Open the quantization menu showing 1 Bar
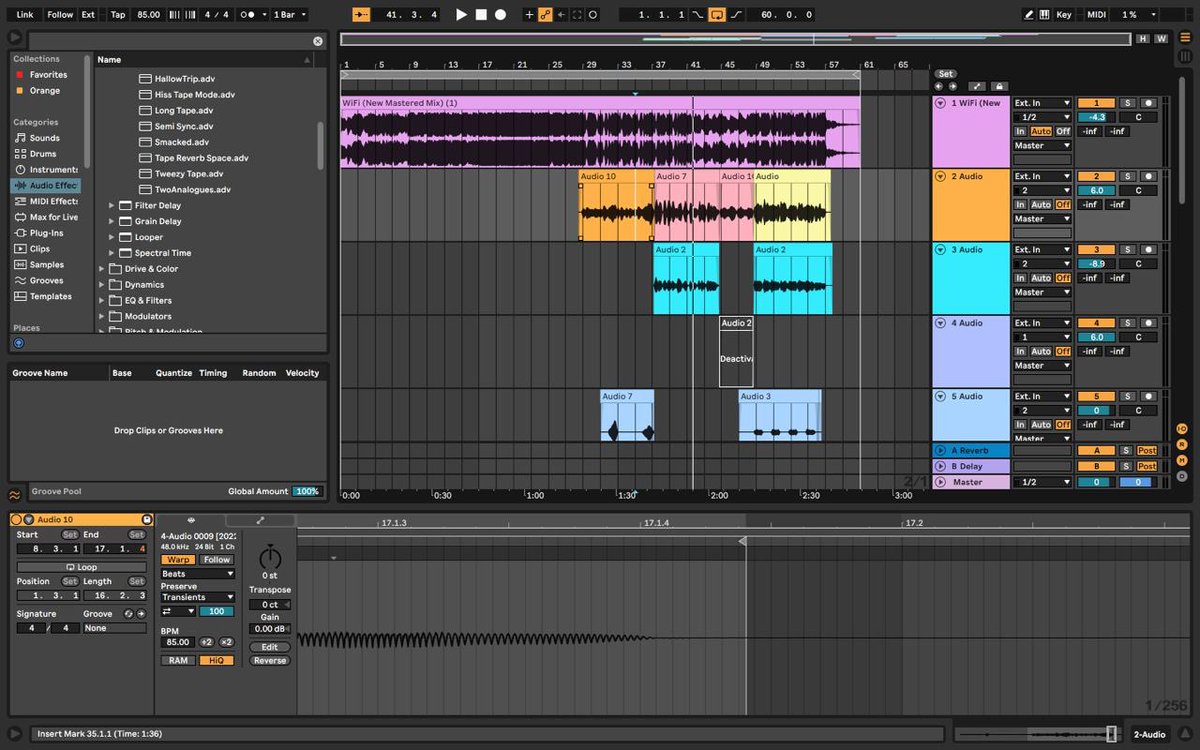 [x=290, y=15]
